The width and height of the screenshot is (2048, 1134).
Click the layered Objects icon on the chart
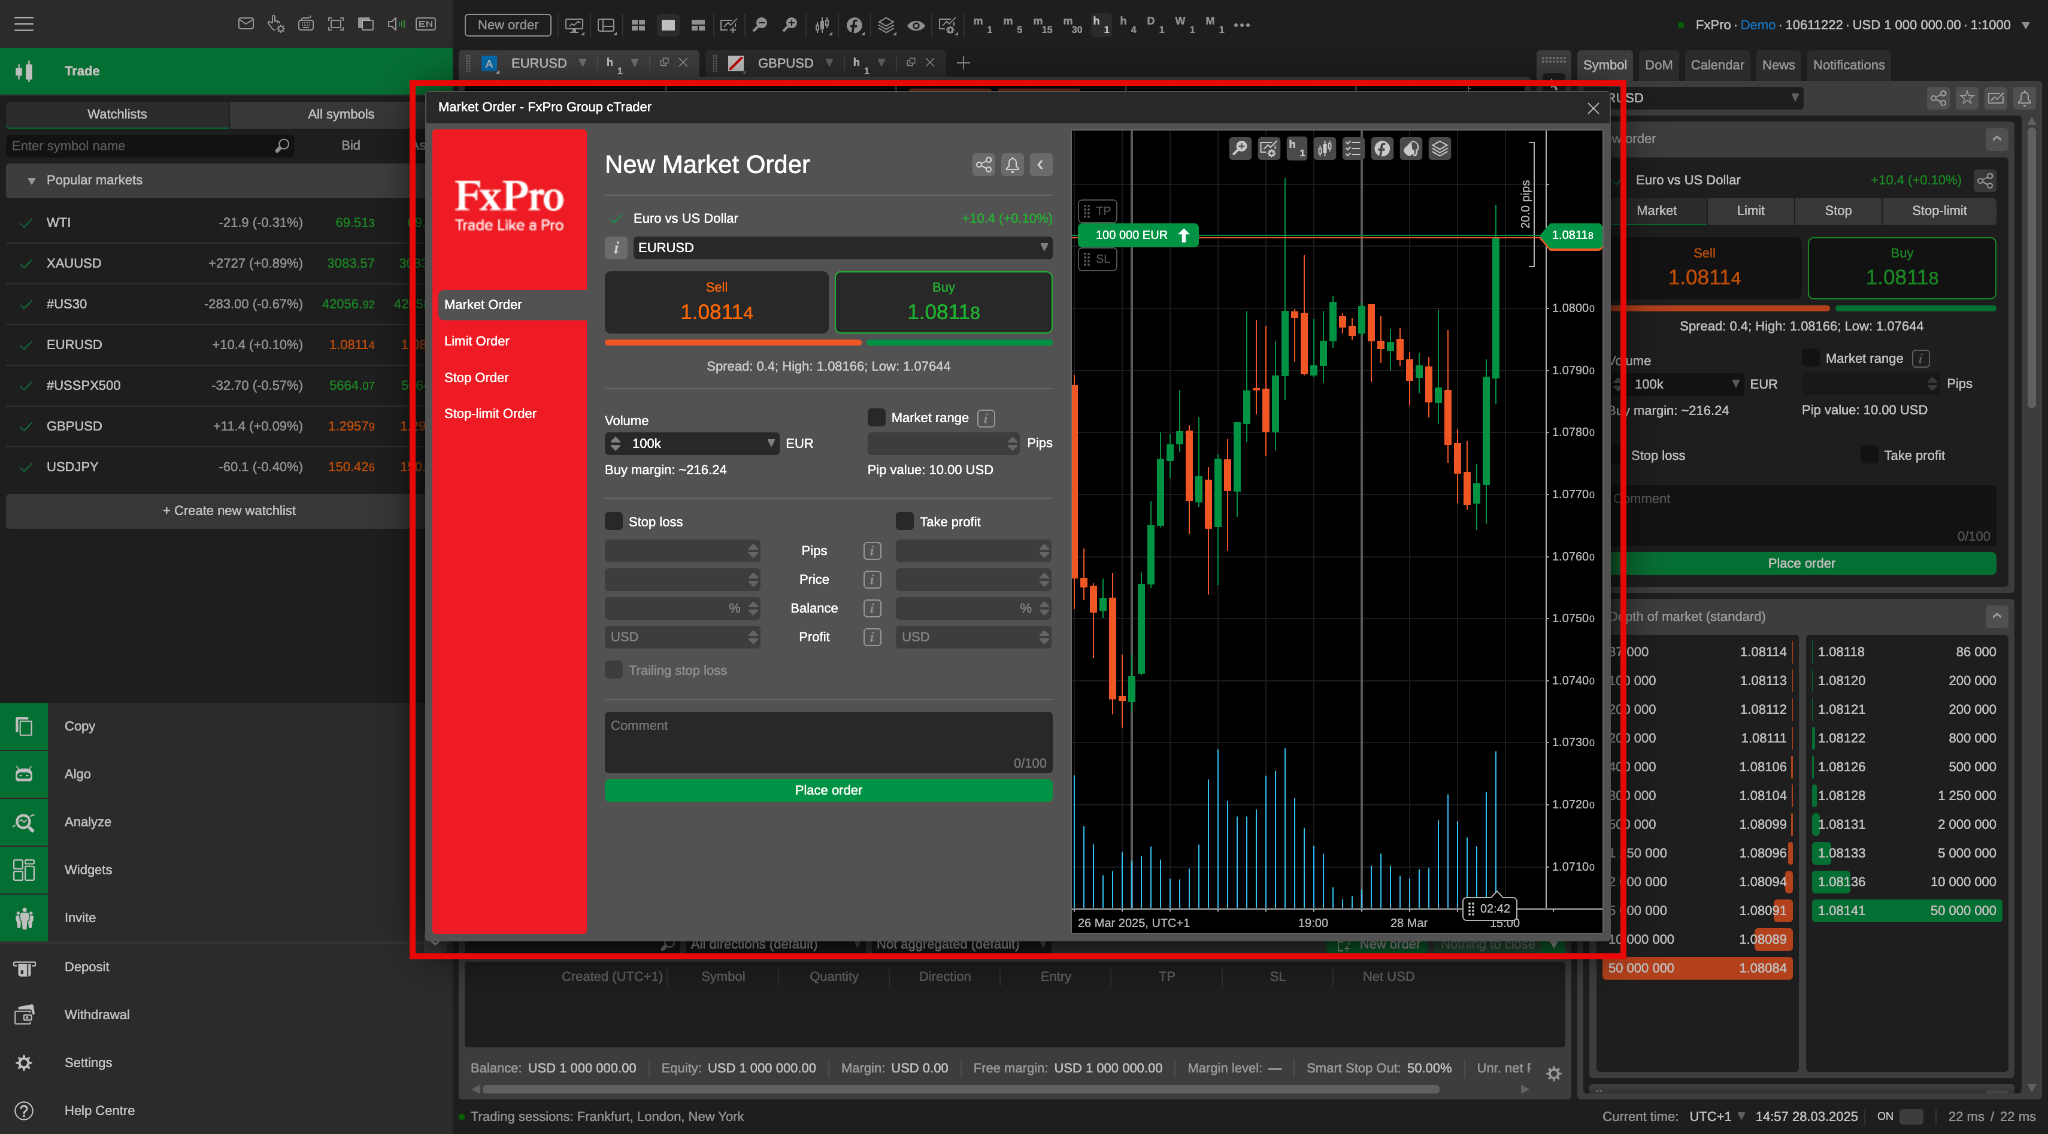coord(1439,148)
